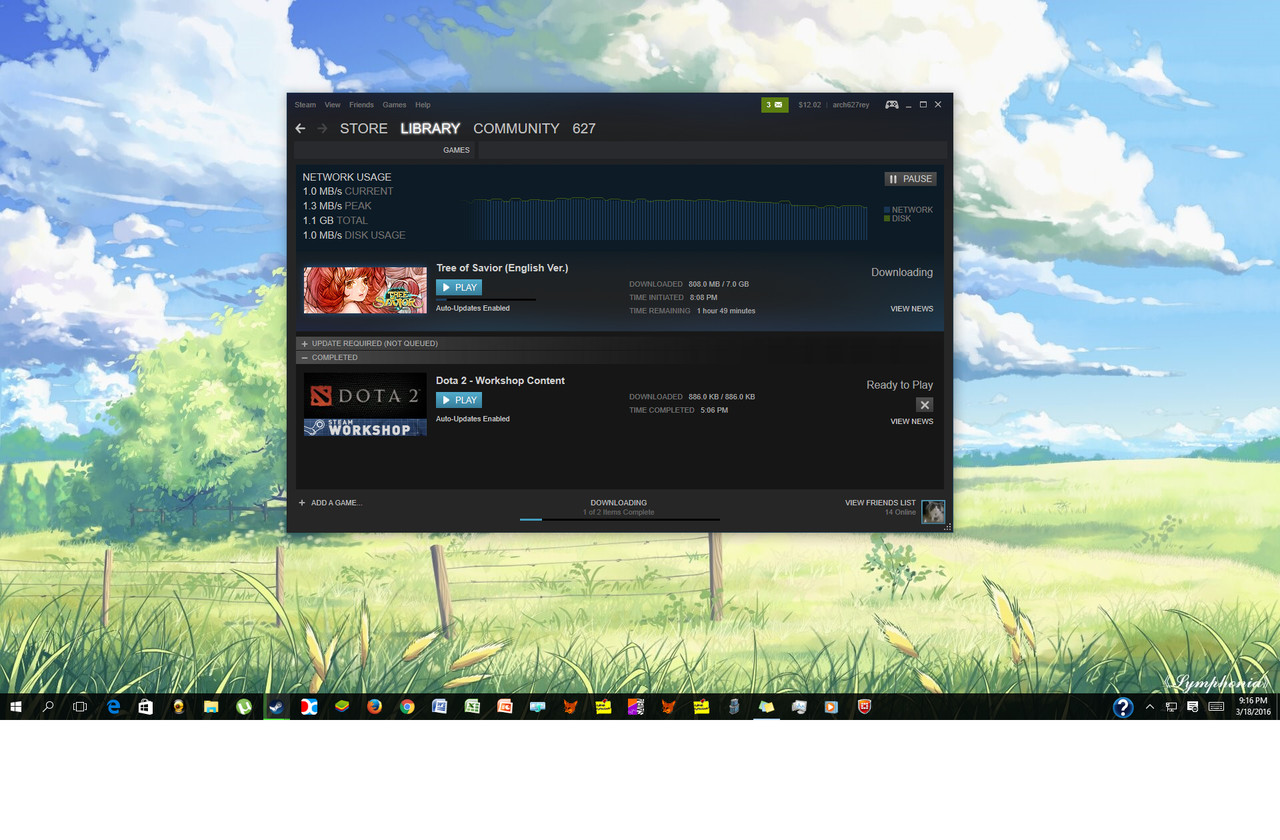
Task: Open the Steam menu
Action: [305, 105]
